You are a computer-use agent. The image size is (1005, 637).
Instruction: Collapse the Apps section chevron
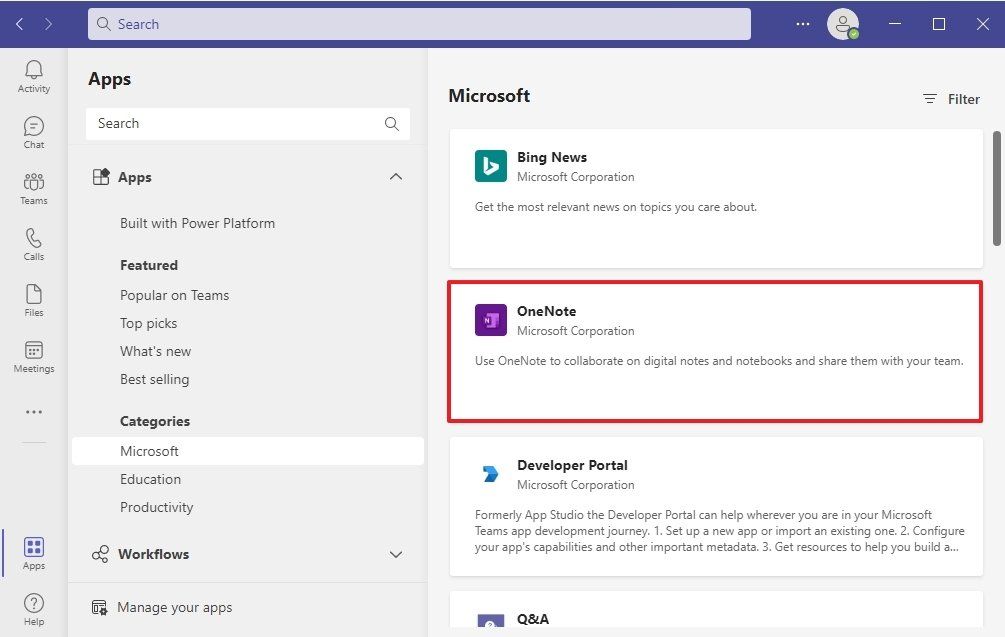coord(396,176)
